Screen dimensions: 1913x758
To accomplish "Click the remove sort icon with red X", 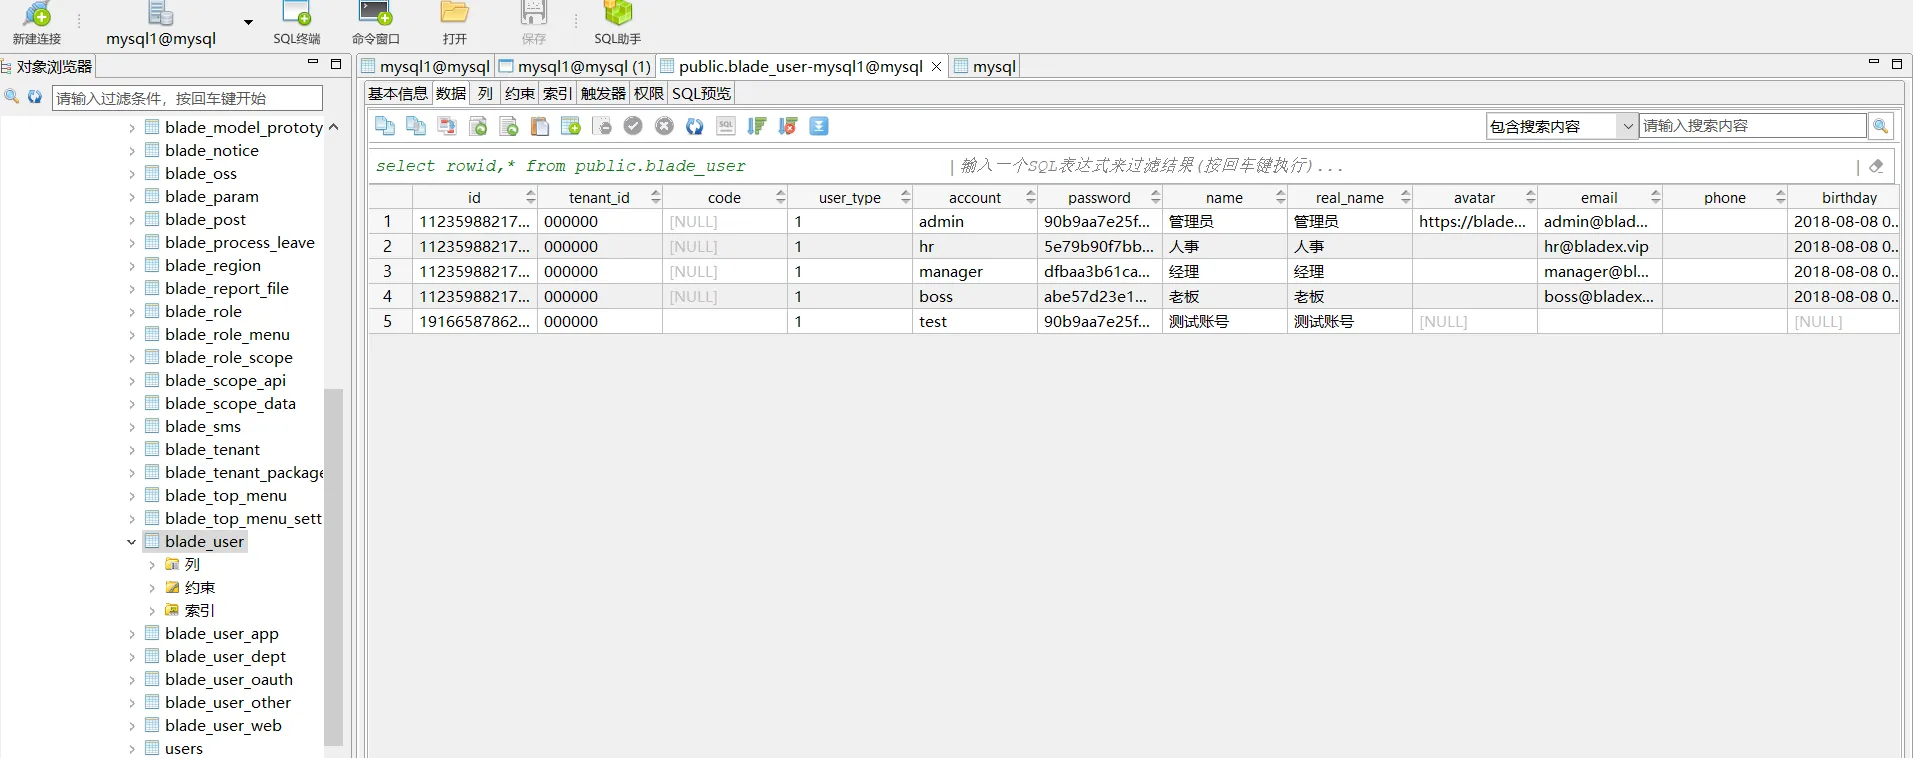I will click(x=788, y=126).
